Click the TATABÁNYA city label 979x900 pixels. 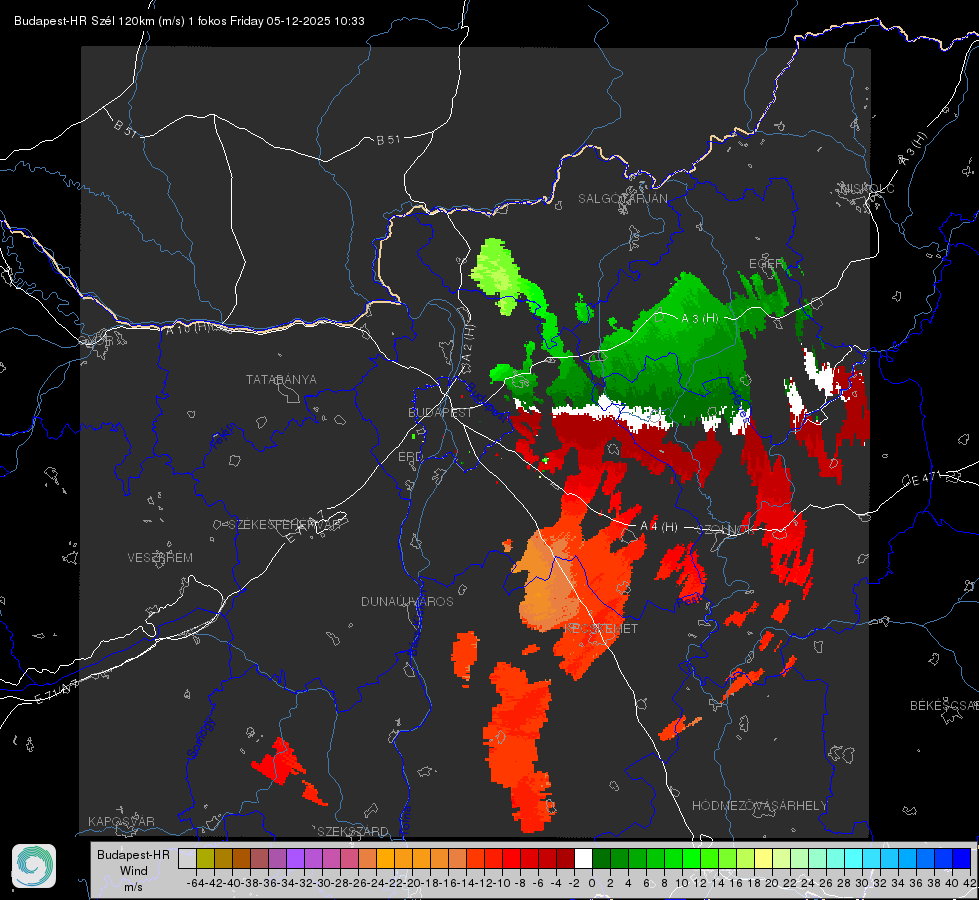point(281,380)
